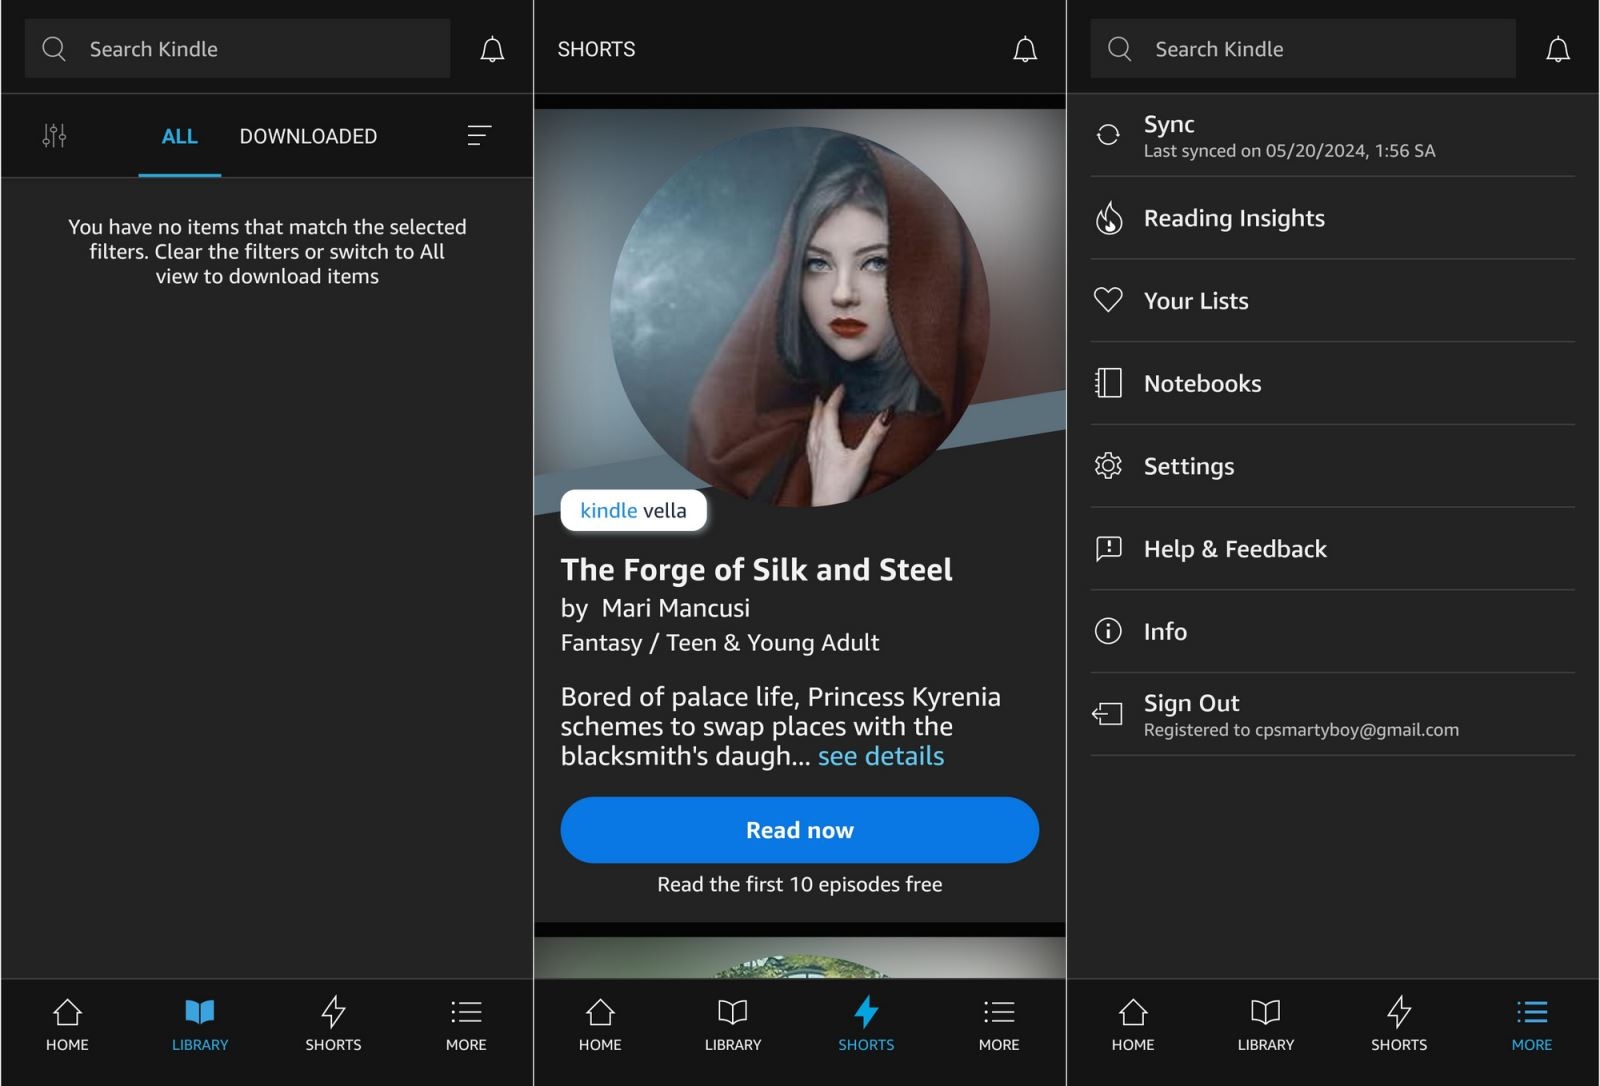
Task: Open the filter sliders icon in Library screen
Action: point(54,135)
